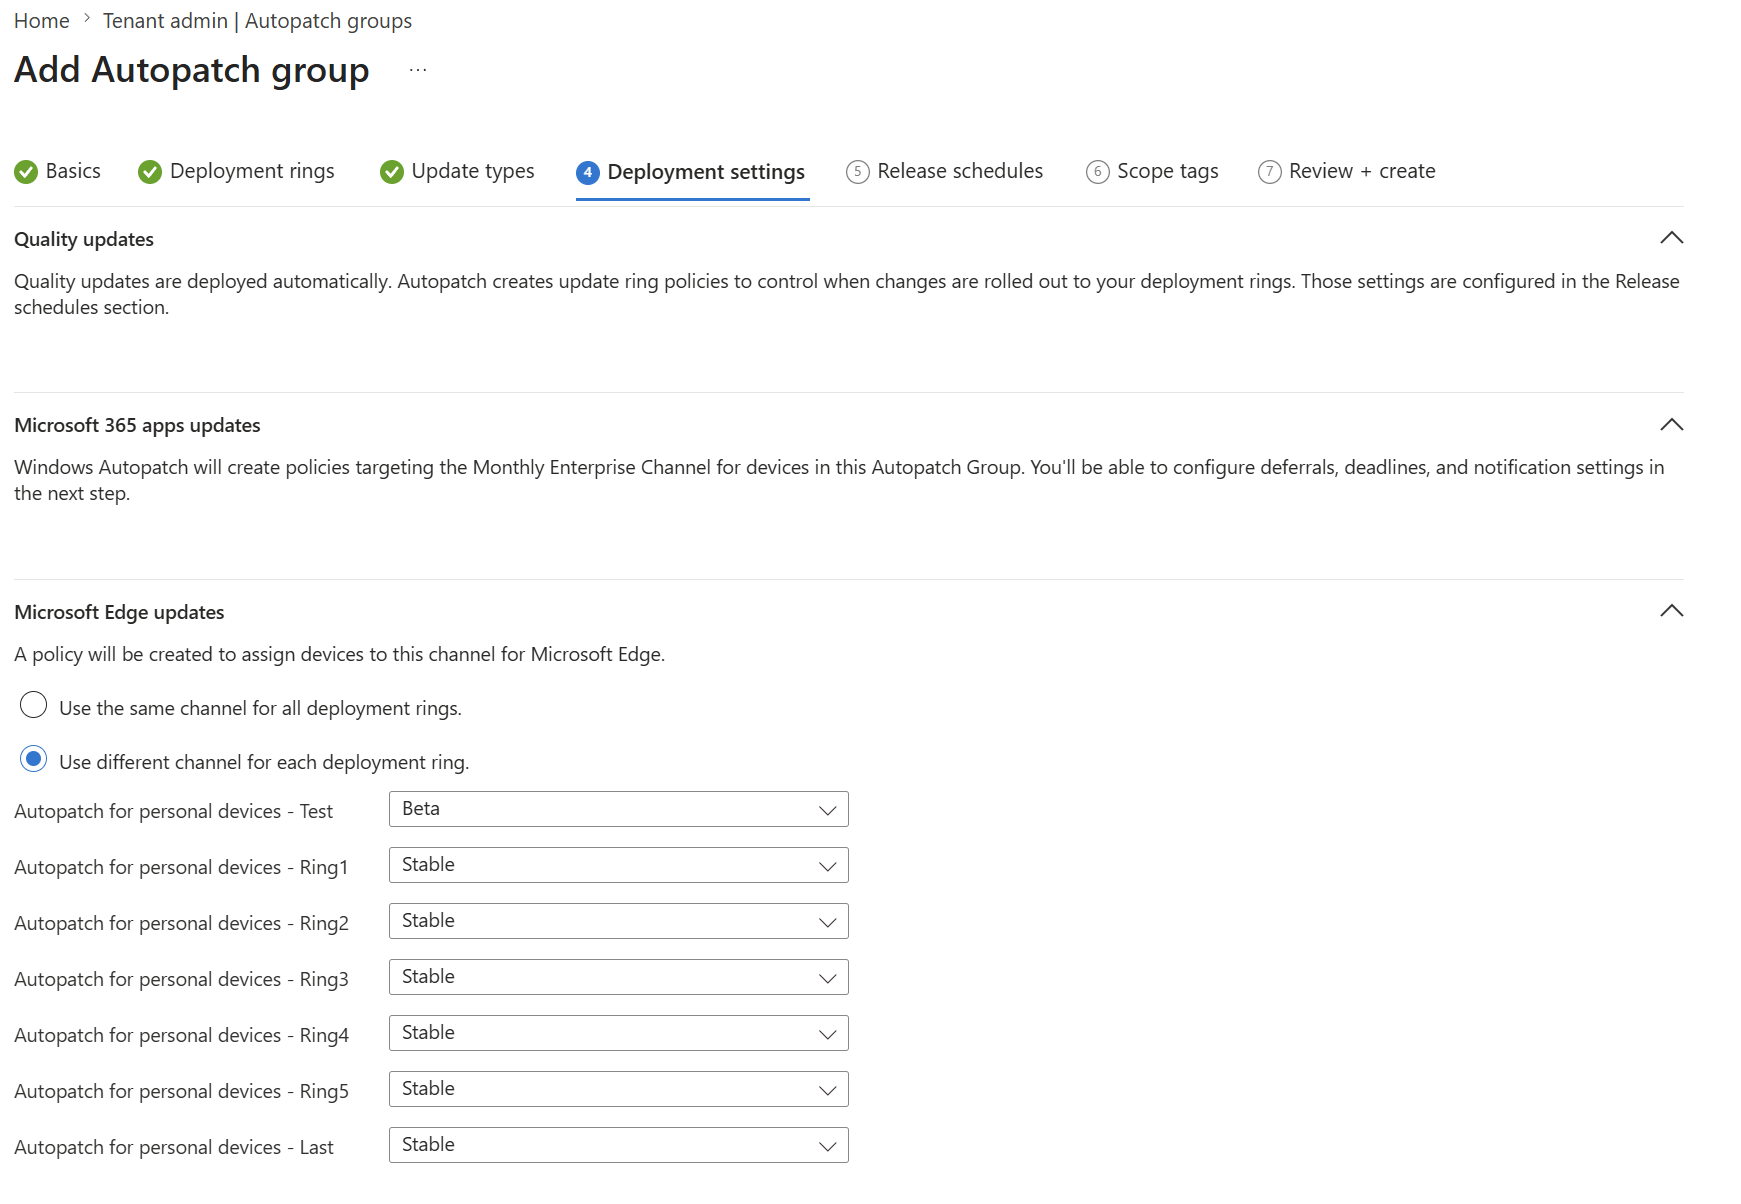This screenshot has width=1741, height=1204.
Task: Open the Last ring channel dropdown
Action: click(618, 1145)
